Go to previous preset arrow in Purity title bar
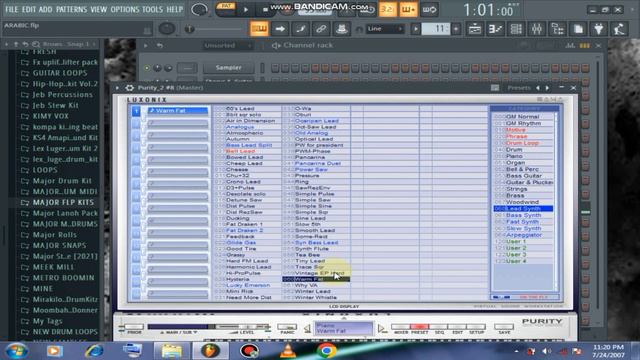The height and width of the screenshot is (360, 640). [538, 88]
